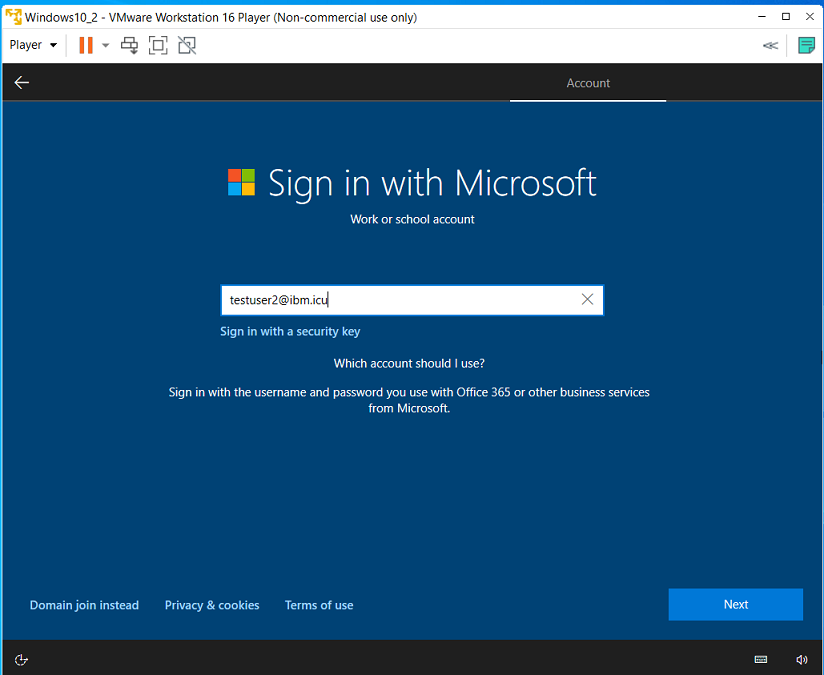
Task: Click the touch keyboard icon
Action: click(x=760, y=659)
